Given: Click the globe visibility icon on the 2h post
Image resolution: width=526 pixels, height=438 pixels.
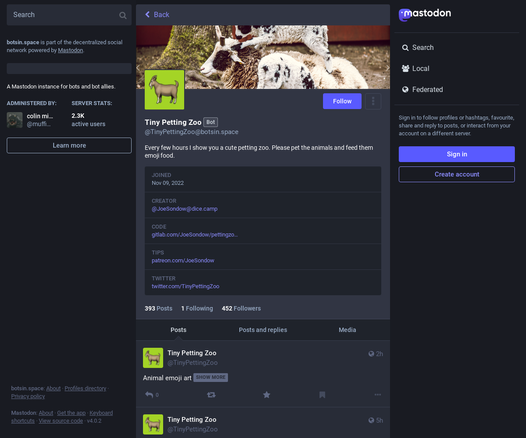Looking at the screenshot, I should coord(371,353).
